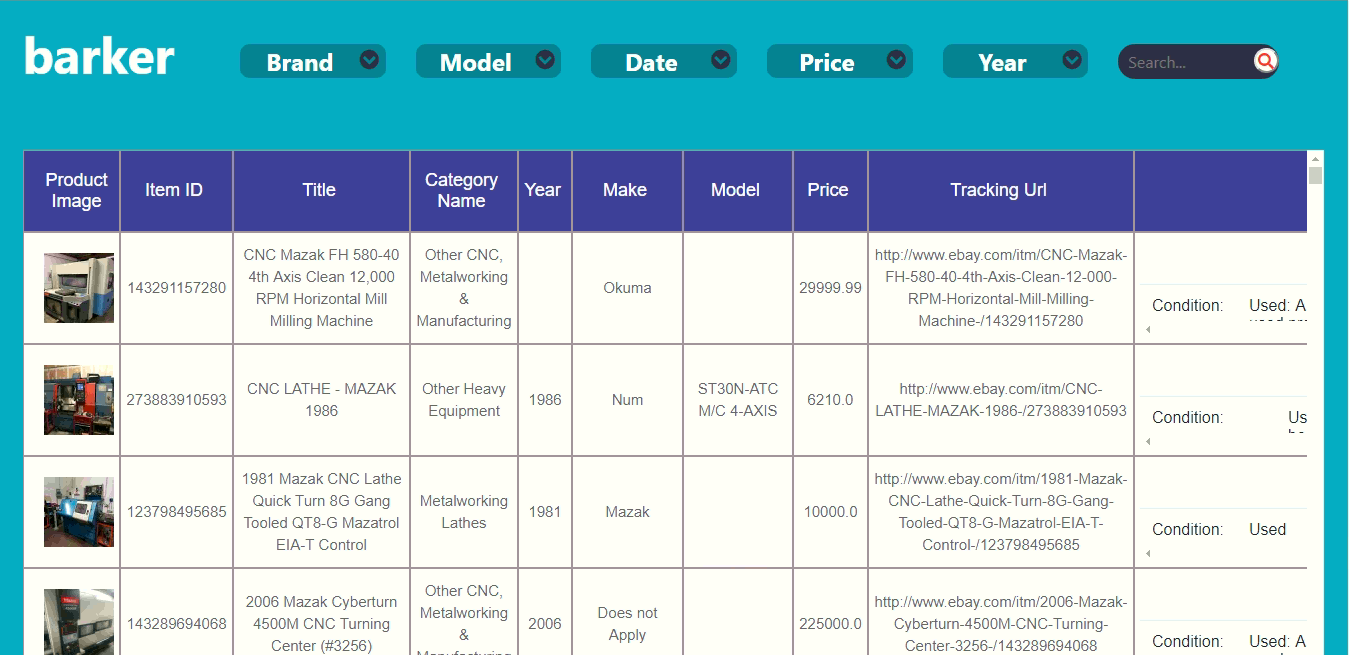Open the CNC-LATHE-MAZAK-1986 eBay tracking URL
Image resolution: width=1349 pixels, height=655 pixels.
1000,400
